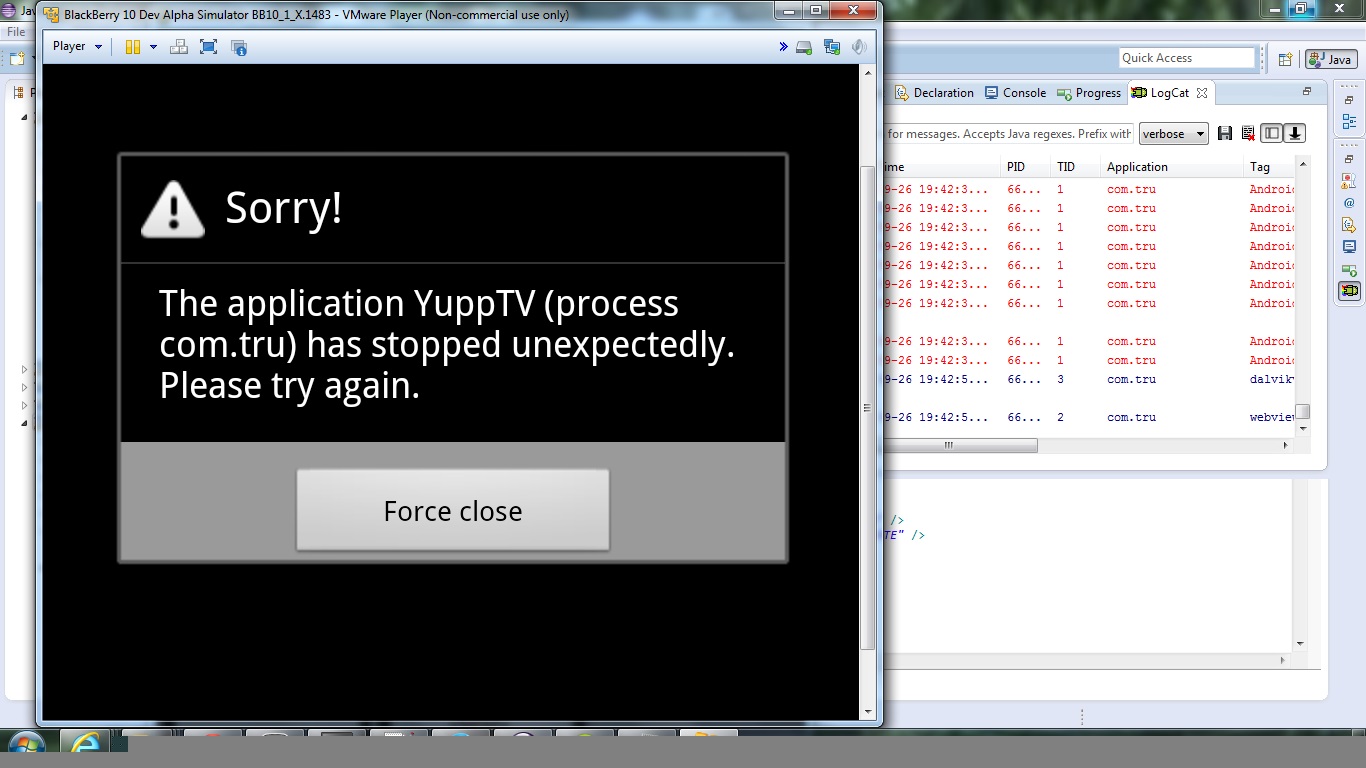This screenshot has height=768, width=1366.
Task: Toggle the saved filters panel in LogCat
Action: click(x=1272, y=133)
